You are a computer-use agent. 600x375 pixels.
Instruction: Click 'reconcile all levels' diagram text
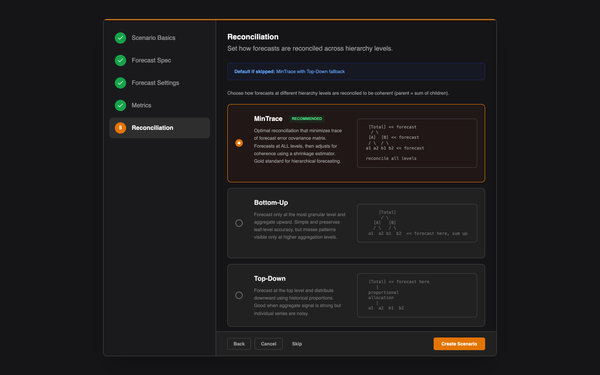tap(391, 158)
